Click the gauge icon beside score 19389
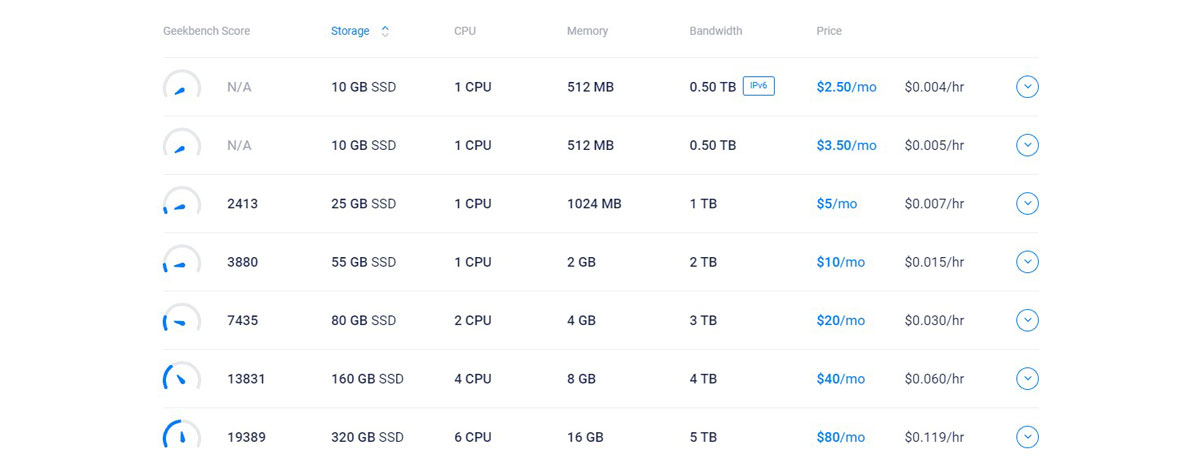 tap(182, 435)
